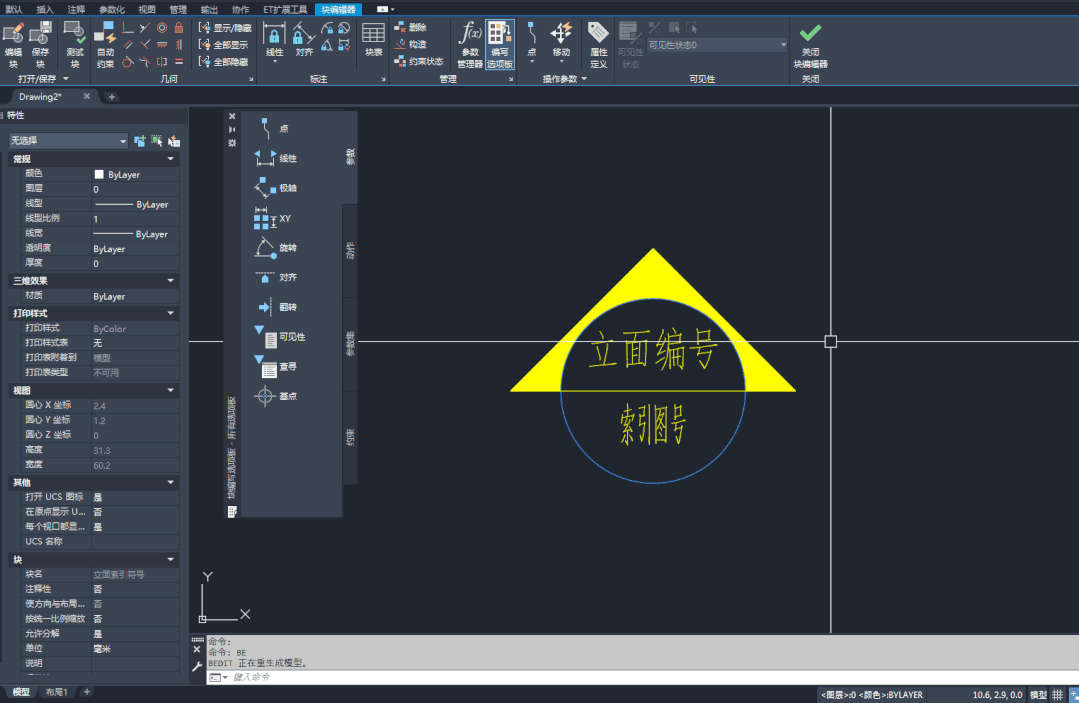
Task: Click 构造 (Construction) in 管理 panel
Action: point(410,45)
